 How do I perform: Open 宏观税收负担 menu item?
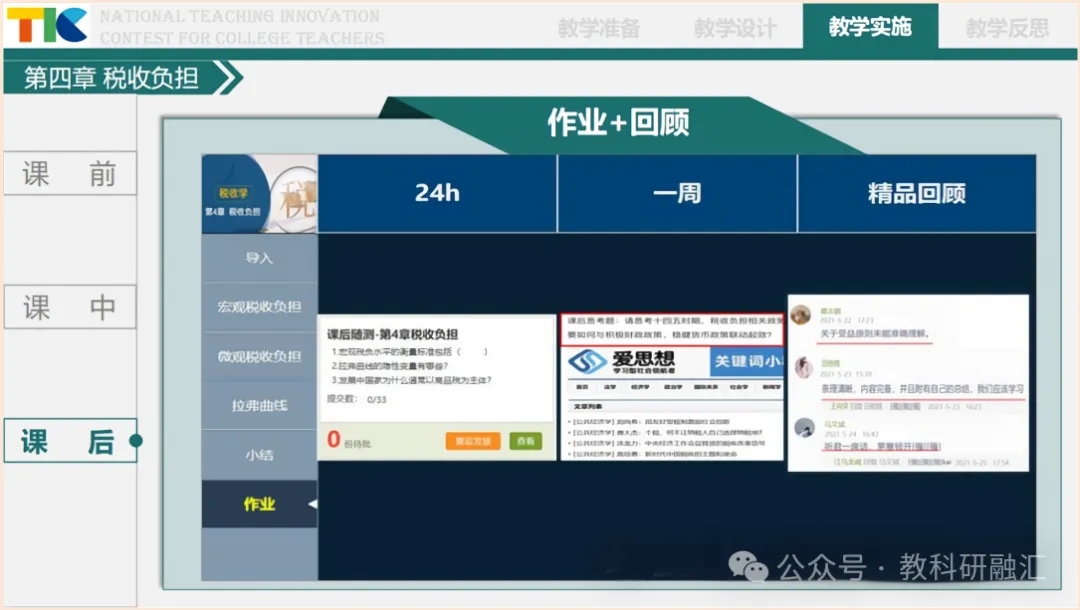click(260, 307)
